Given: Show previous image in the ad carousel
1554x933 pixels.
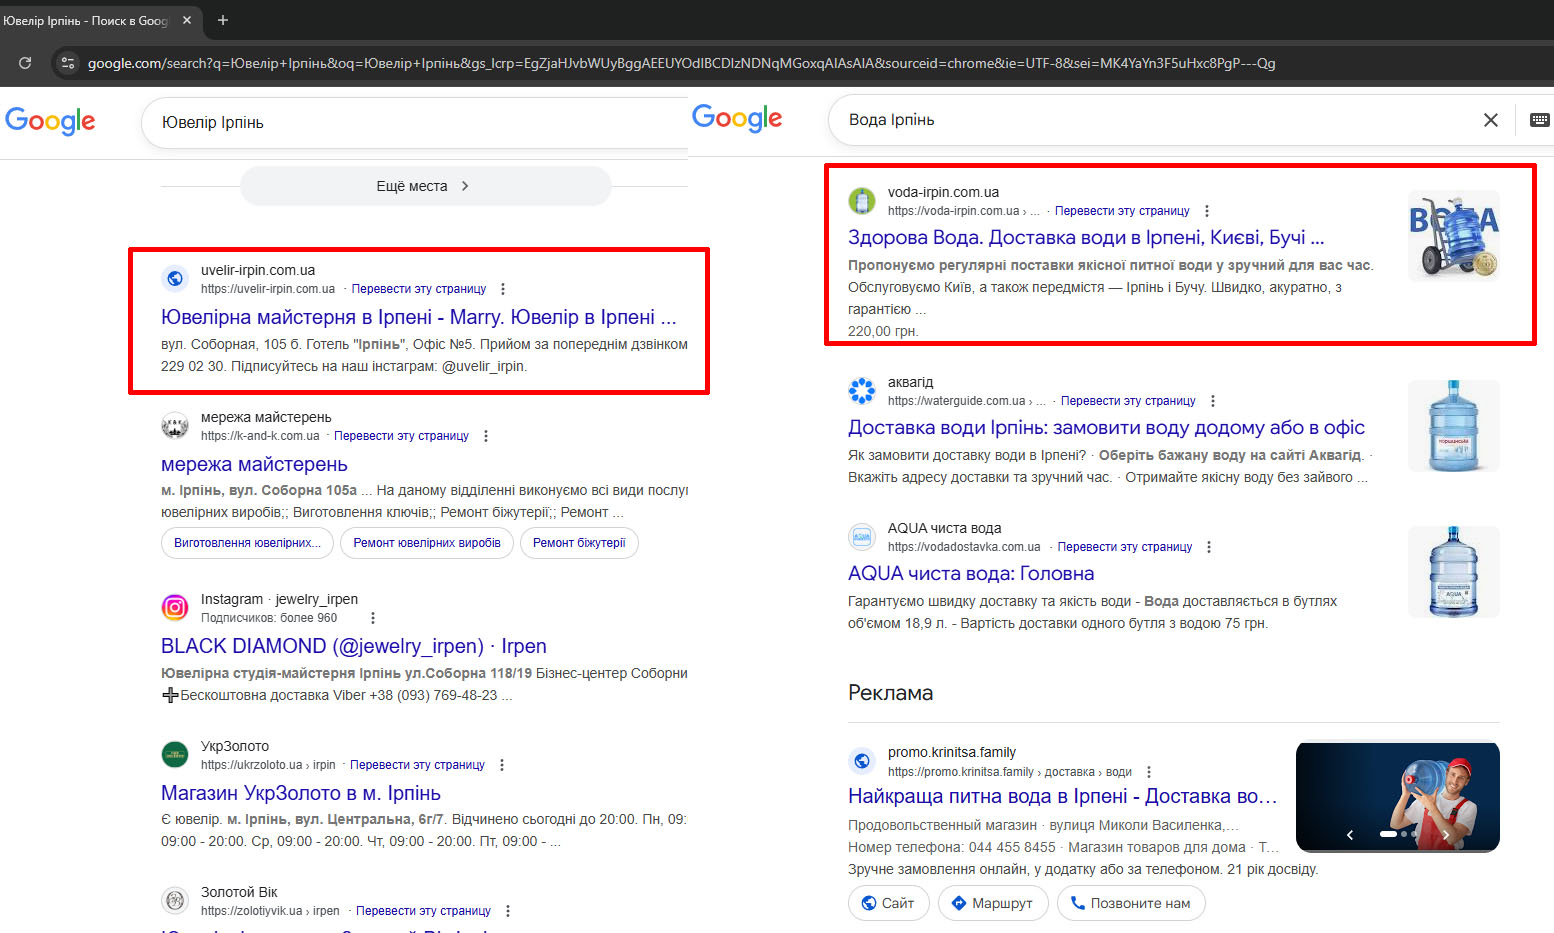Looking at the screenshot, I should (x=1350, y=834).
